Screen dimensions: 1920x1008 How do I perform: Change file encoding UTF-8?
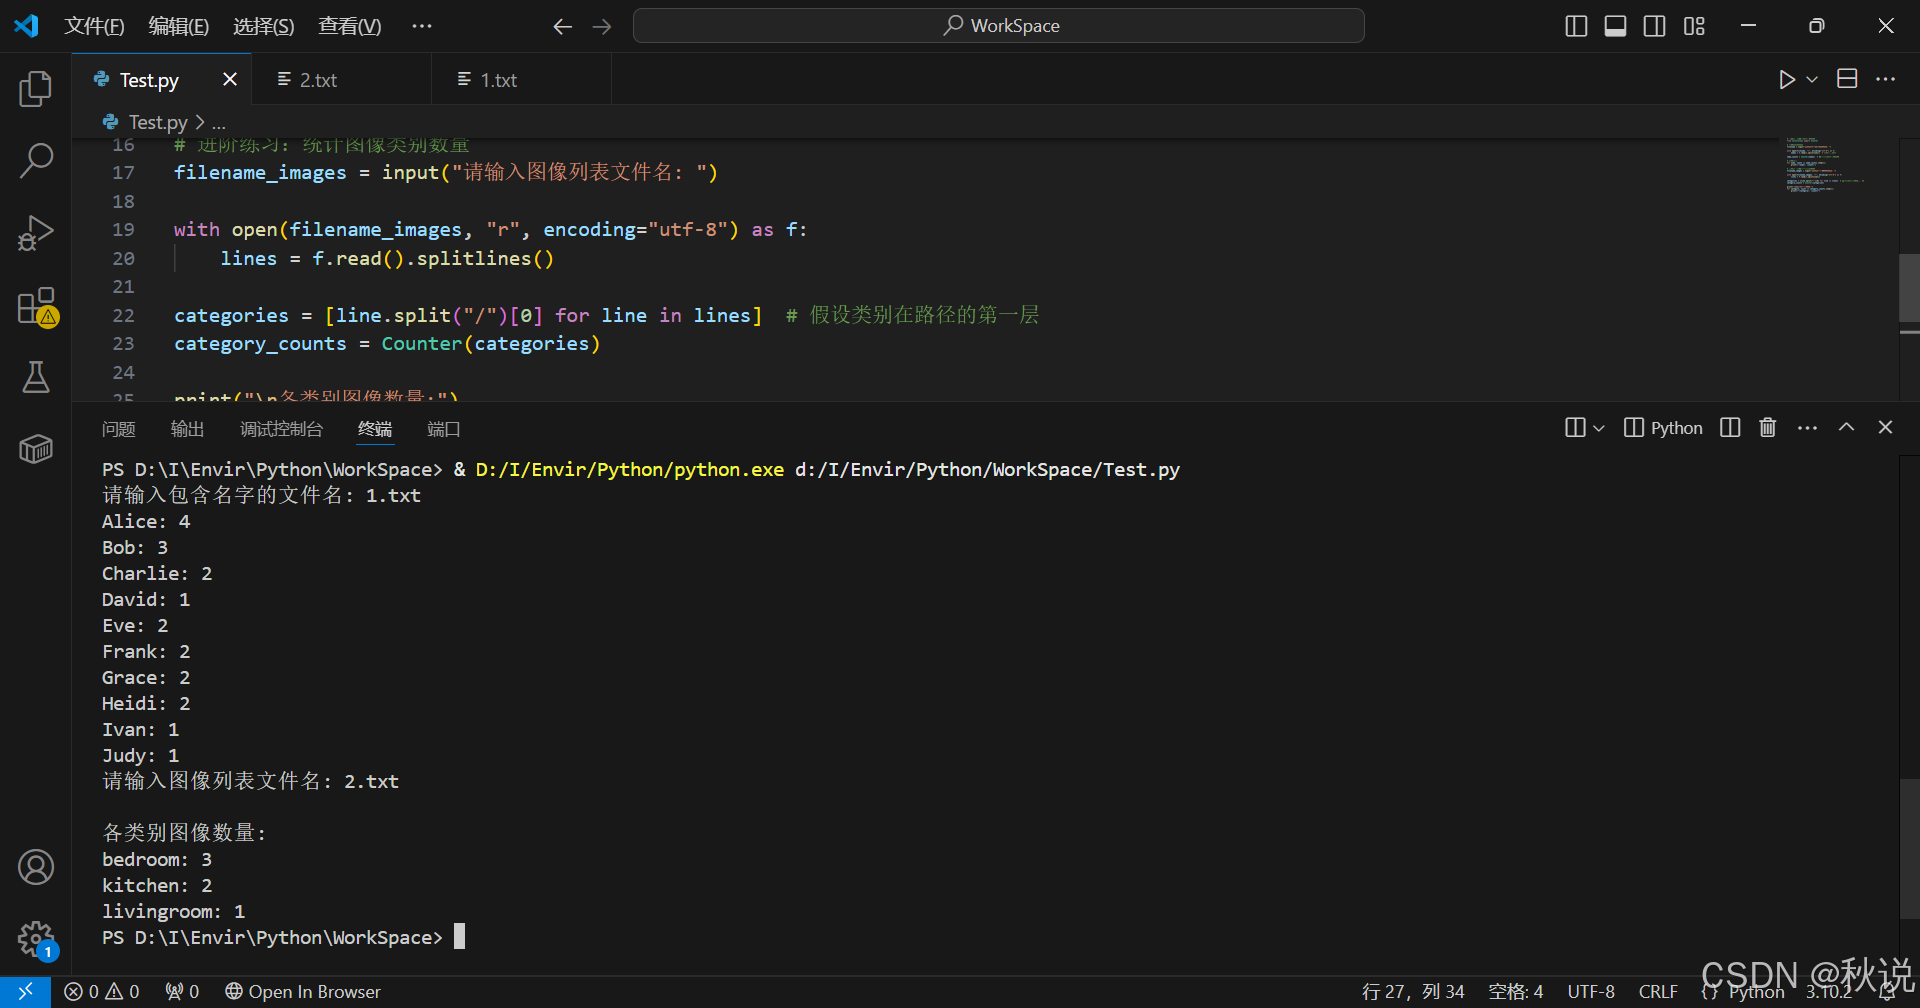click(1591, 992)
